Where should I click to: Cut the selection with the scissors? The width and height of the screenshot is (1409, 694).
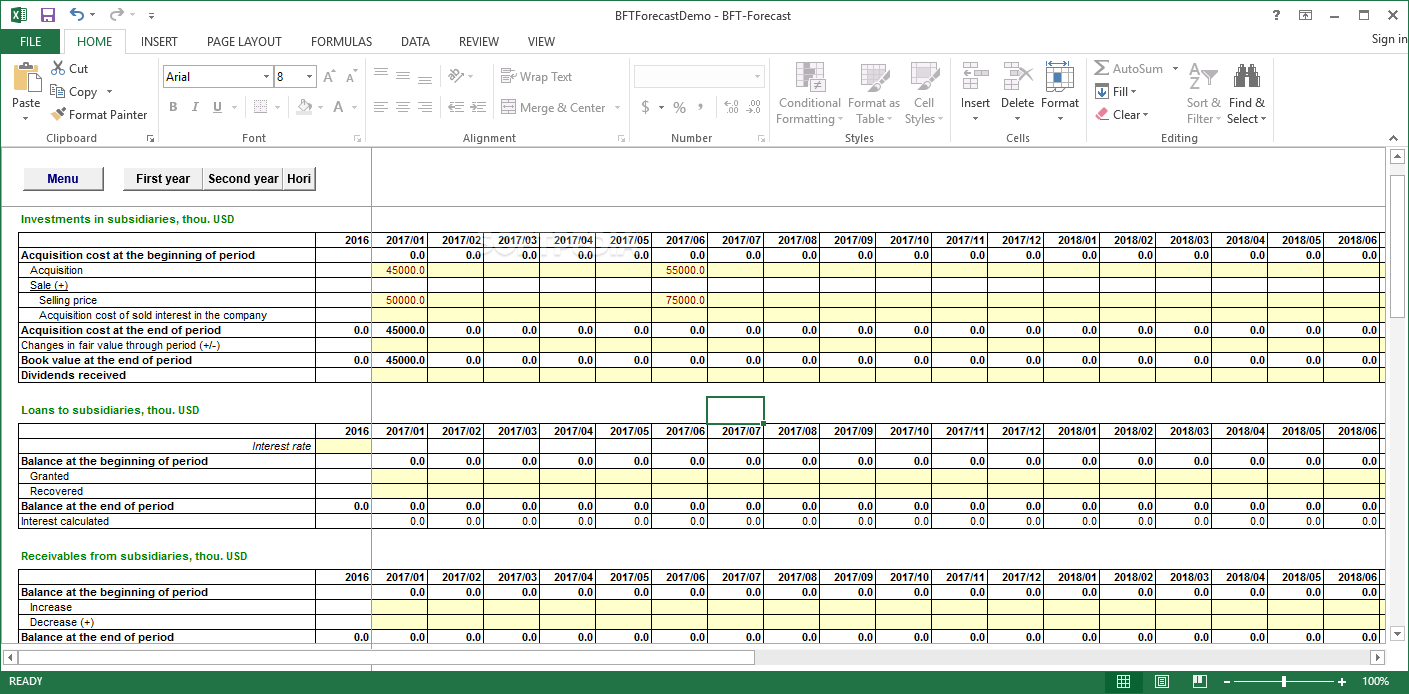pos(70,68)
